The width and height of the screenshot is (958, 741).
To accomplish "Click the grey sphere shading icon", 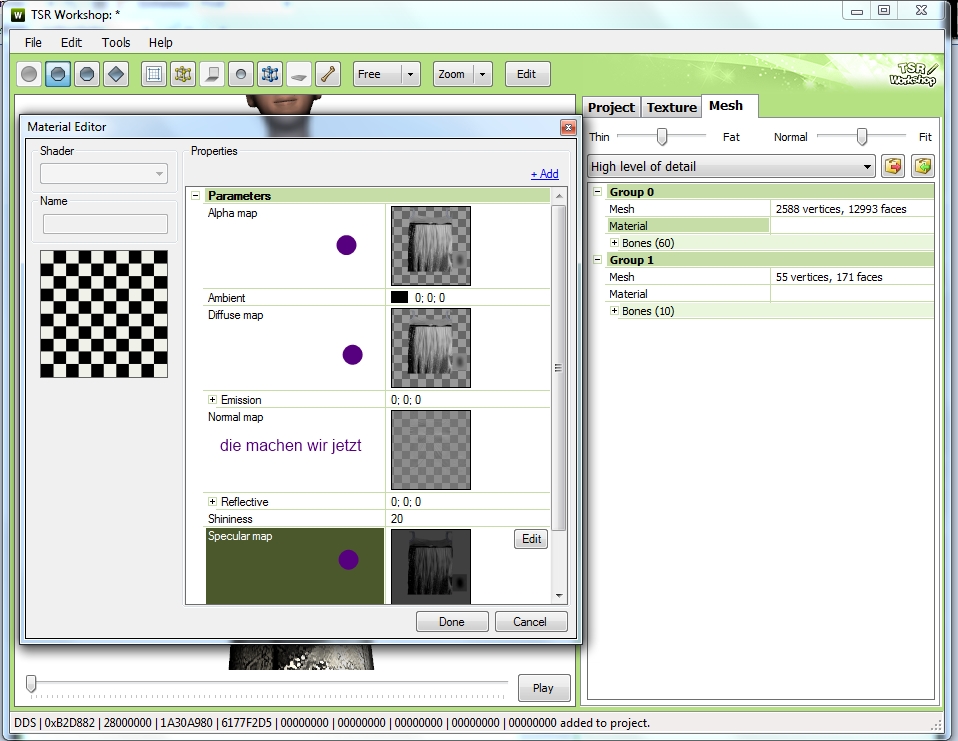I will 30,74.
